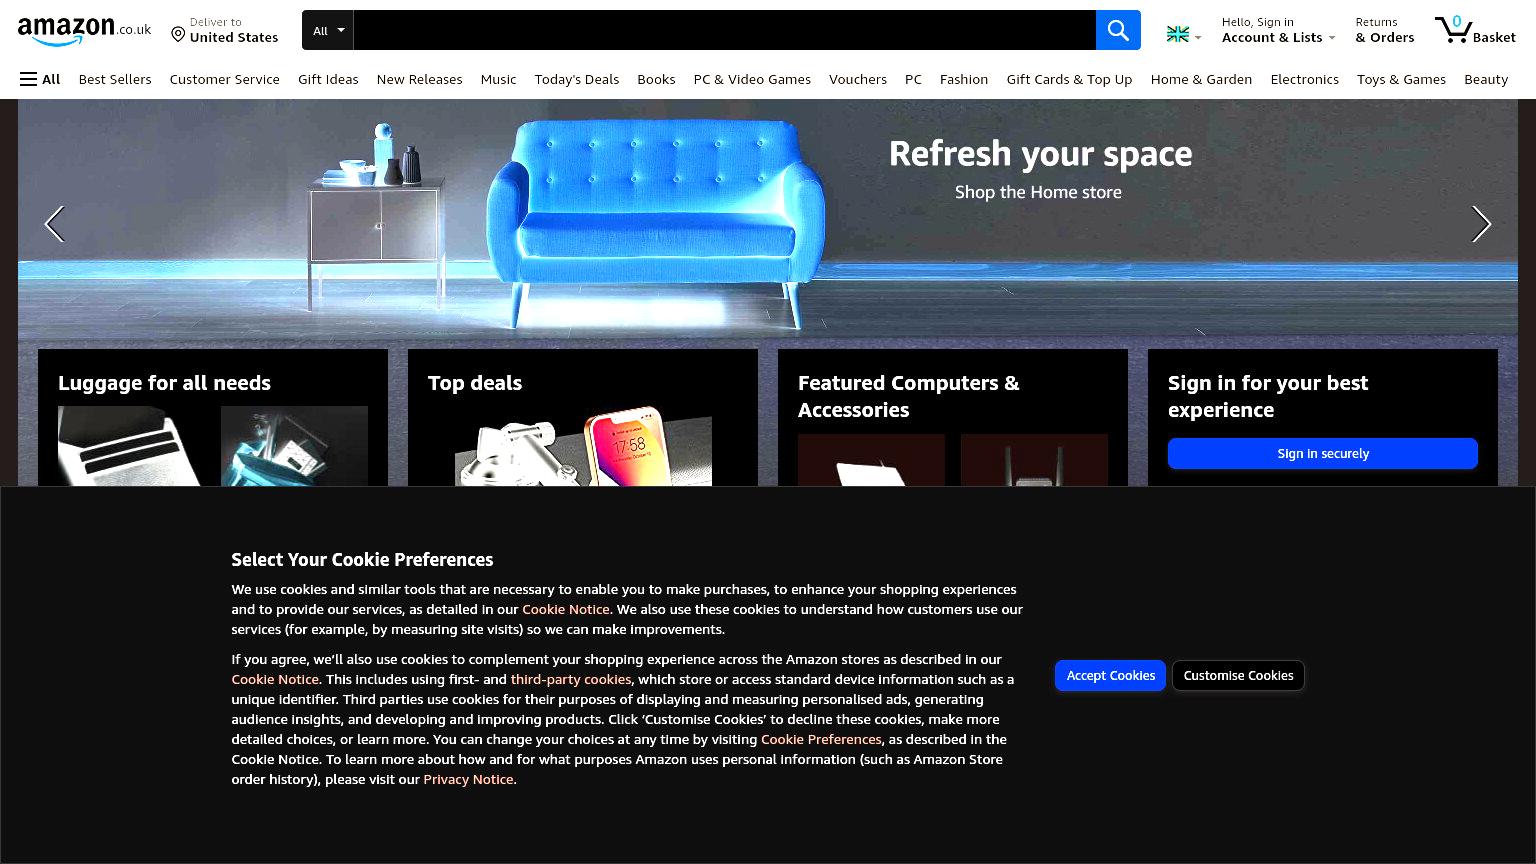Click Top deals product image
Image resolution: width=1536 pixels, height=864 pixels.
pyautogui.click(x=583, y=446)
